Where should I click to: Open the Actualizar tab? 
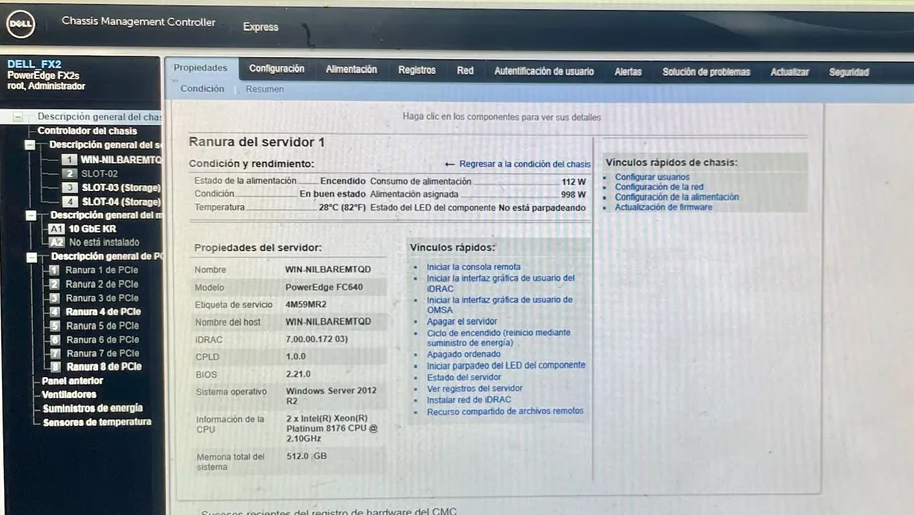(x=790, y=72)
